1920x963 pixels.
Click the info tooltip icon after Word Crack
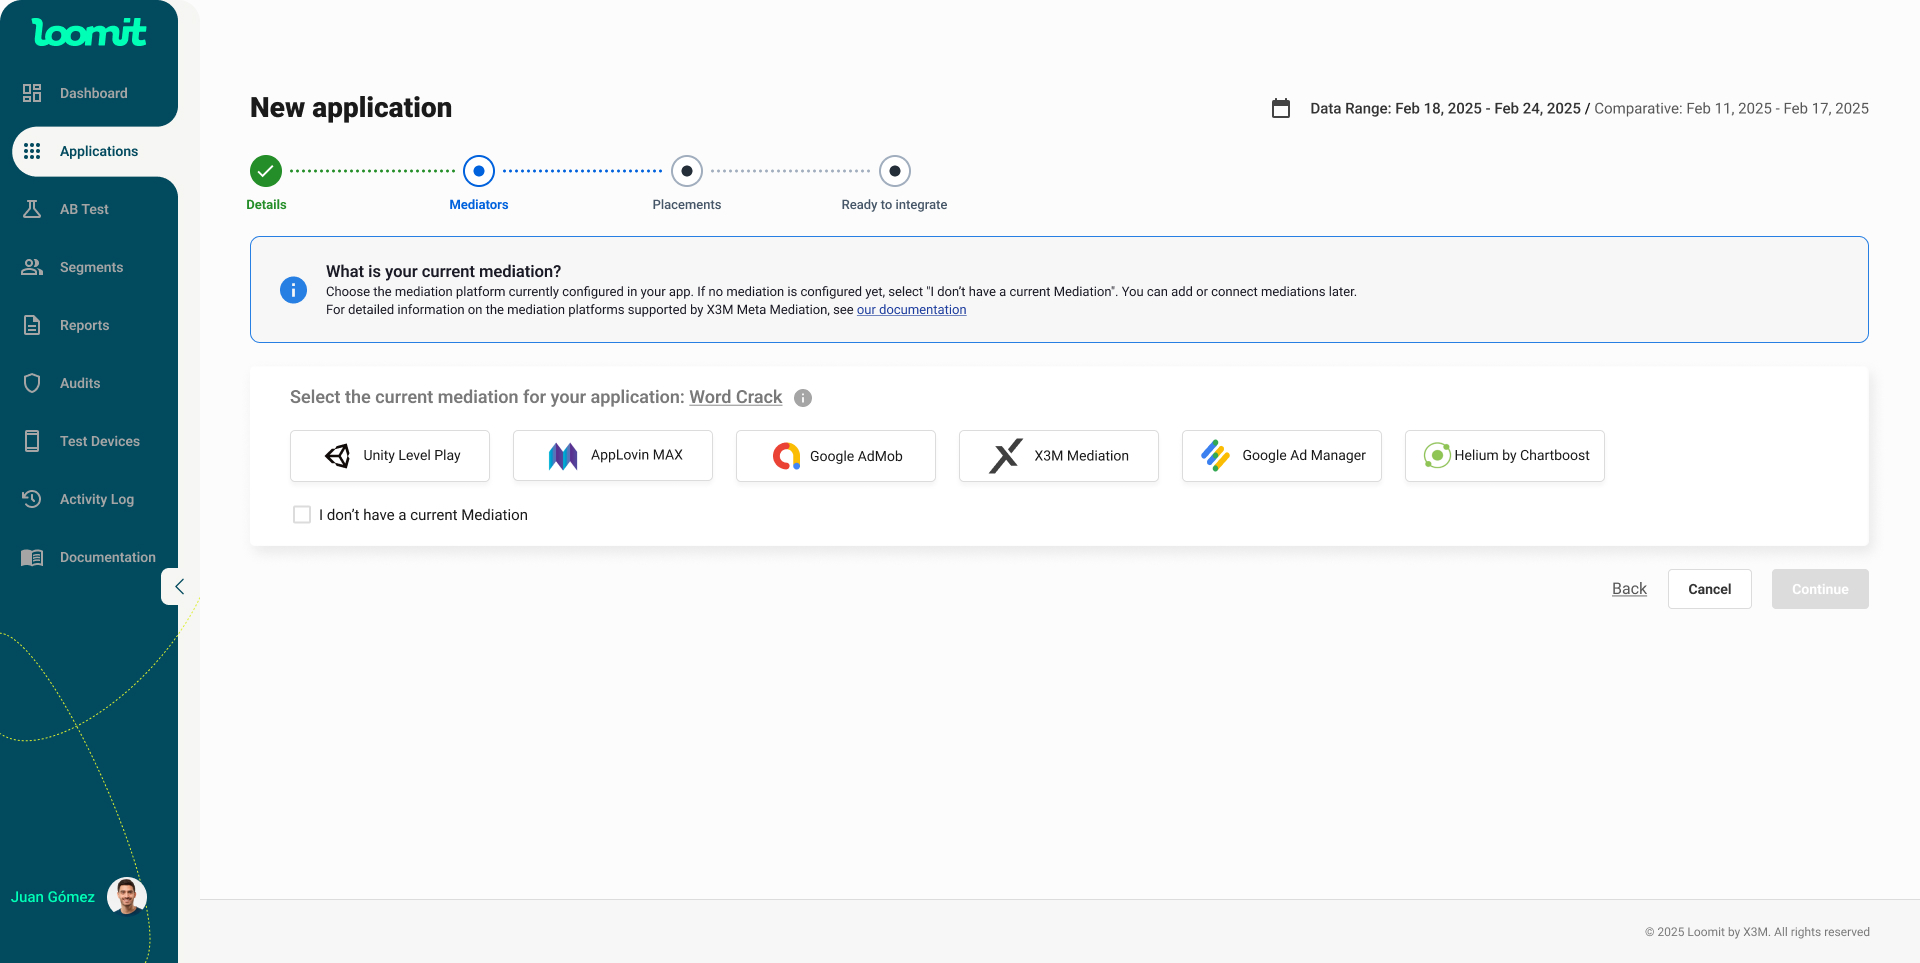[x=803, y=398]
